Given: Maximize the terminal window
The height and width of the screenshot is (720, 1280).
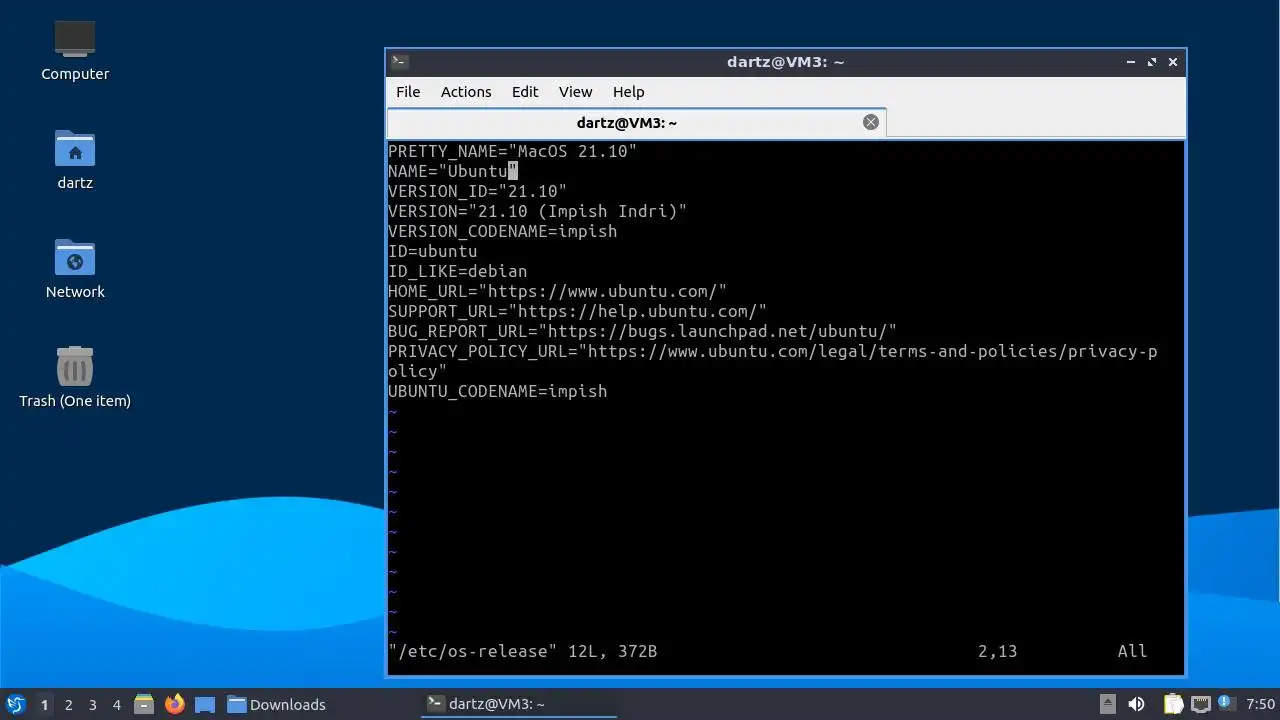Looking at the screenshot, I should [1152, 62].
